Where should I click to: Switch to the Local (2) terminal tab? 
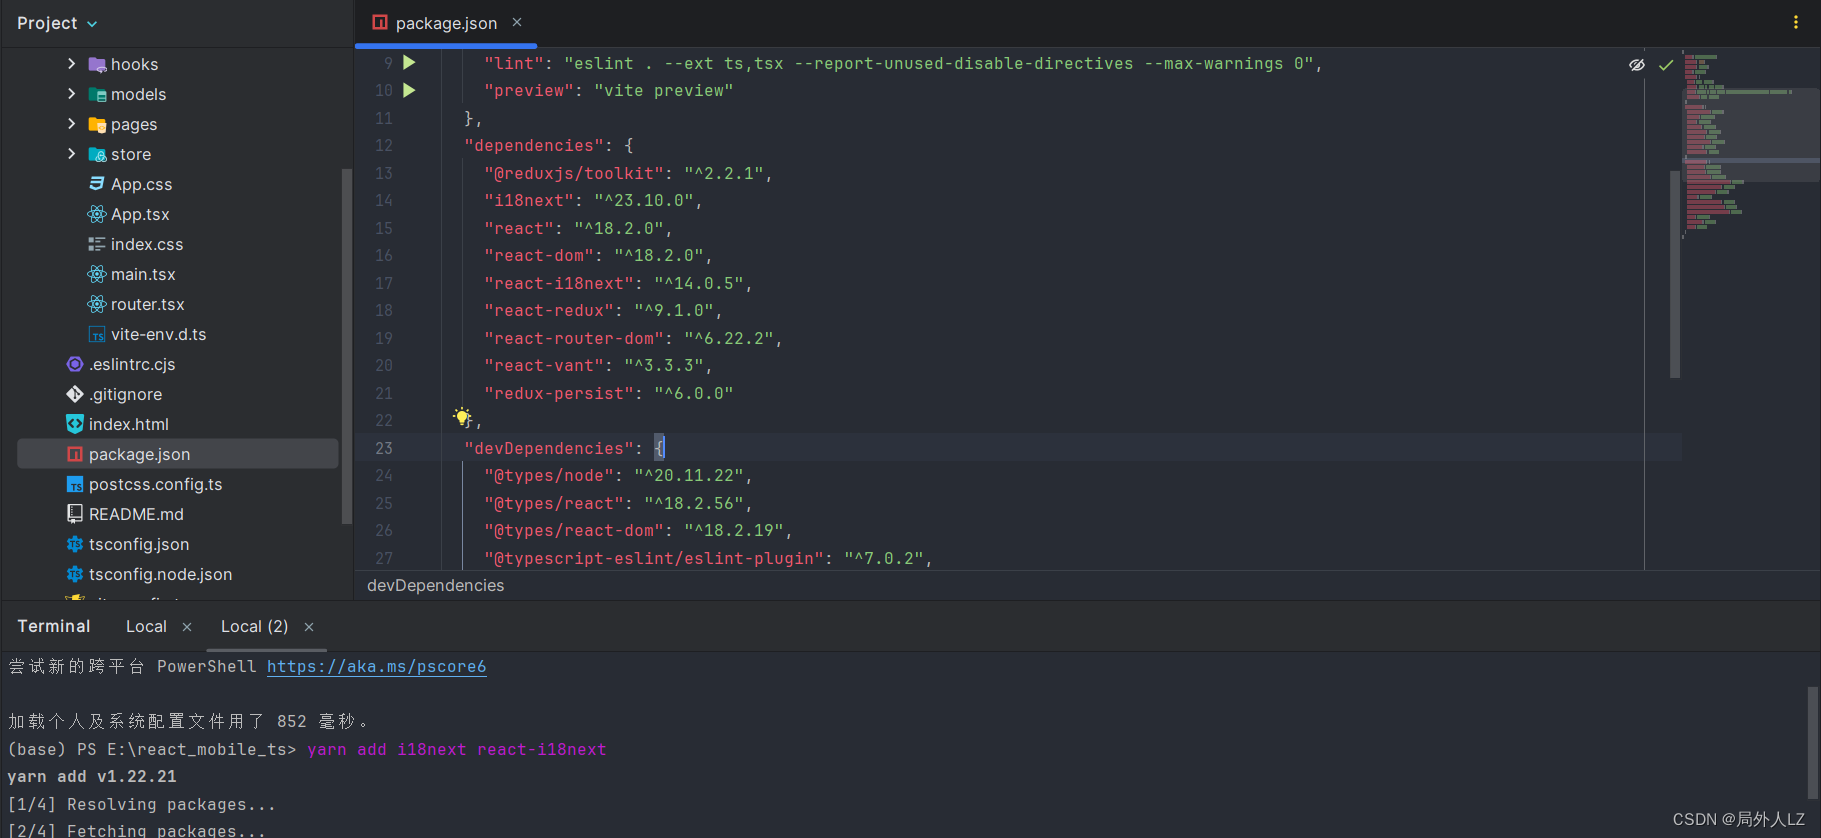[254, 627]
